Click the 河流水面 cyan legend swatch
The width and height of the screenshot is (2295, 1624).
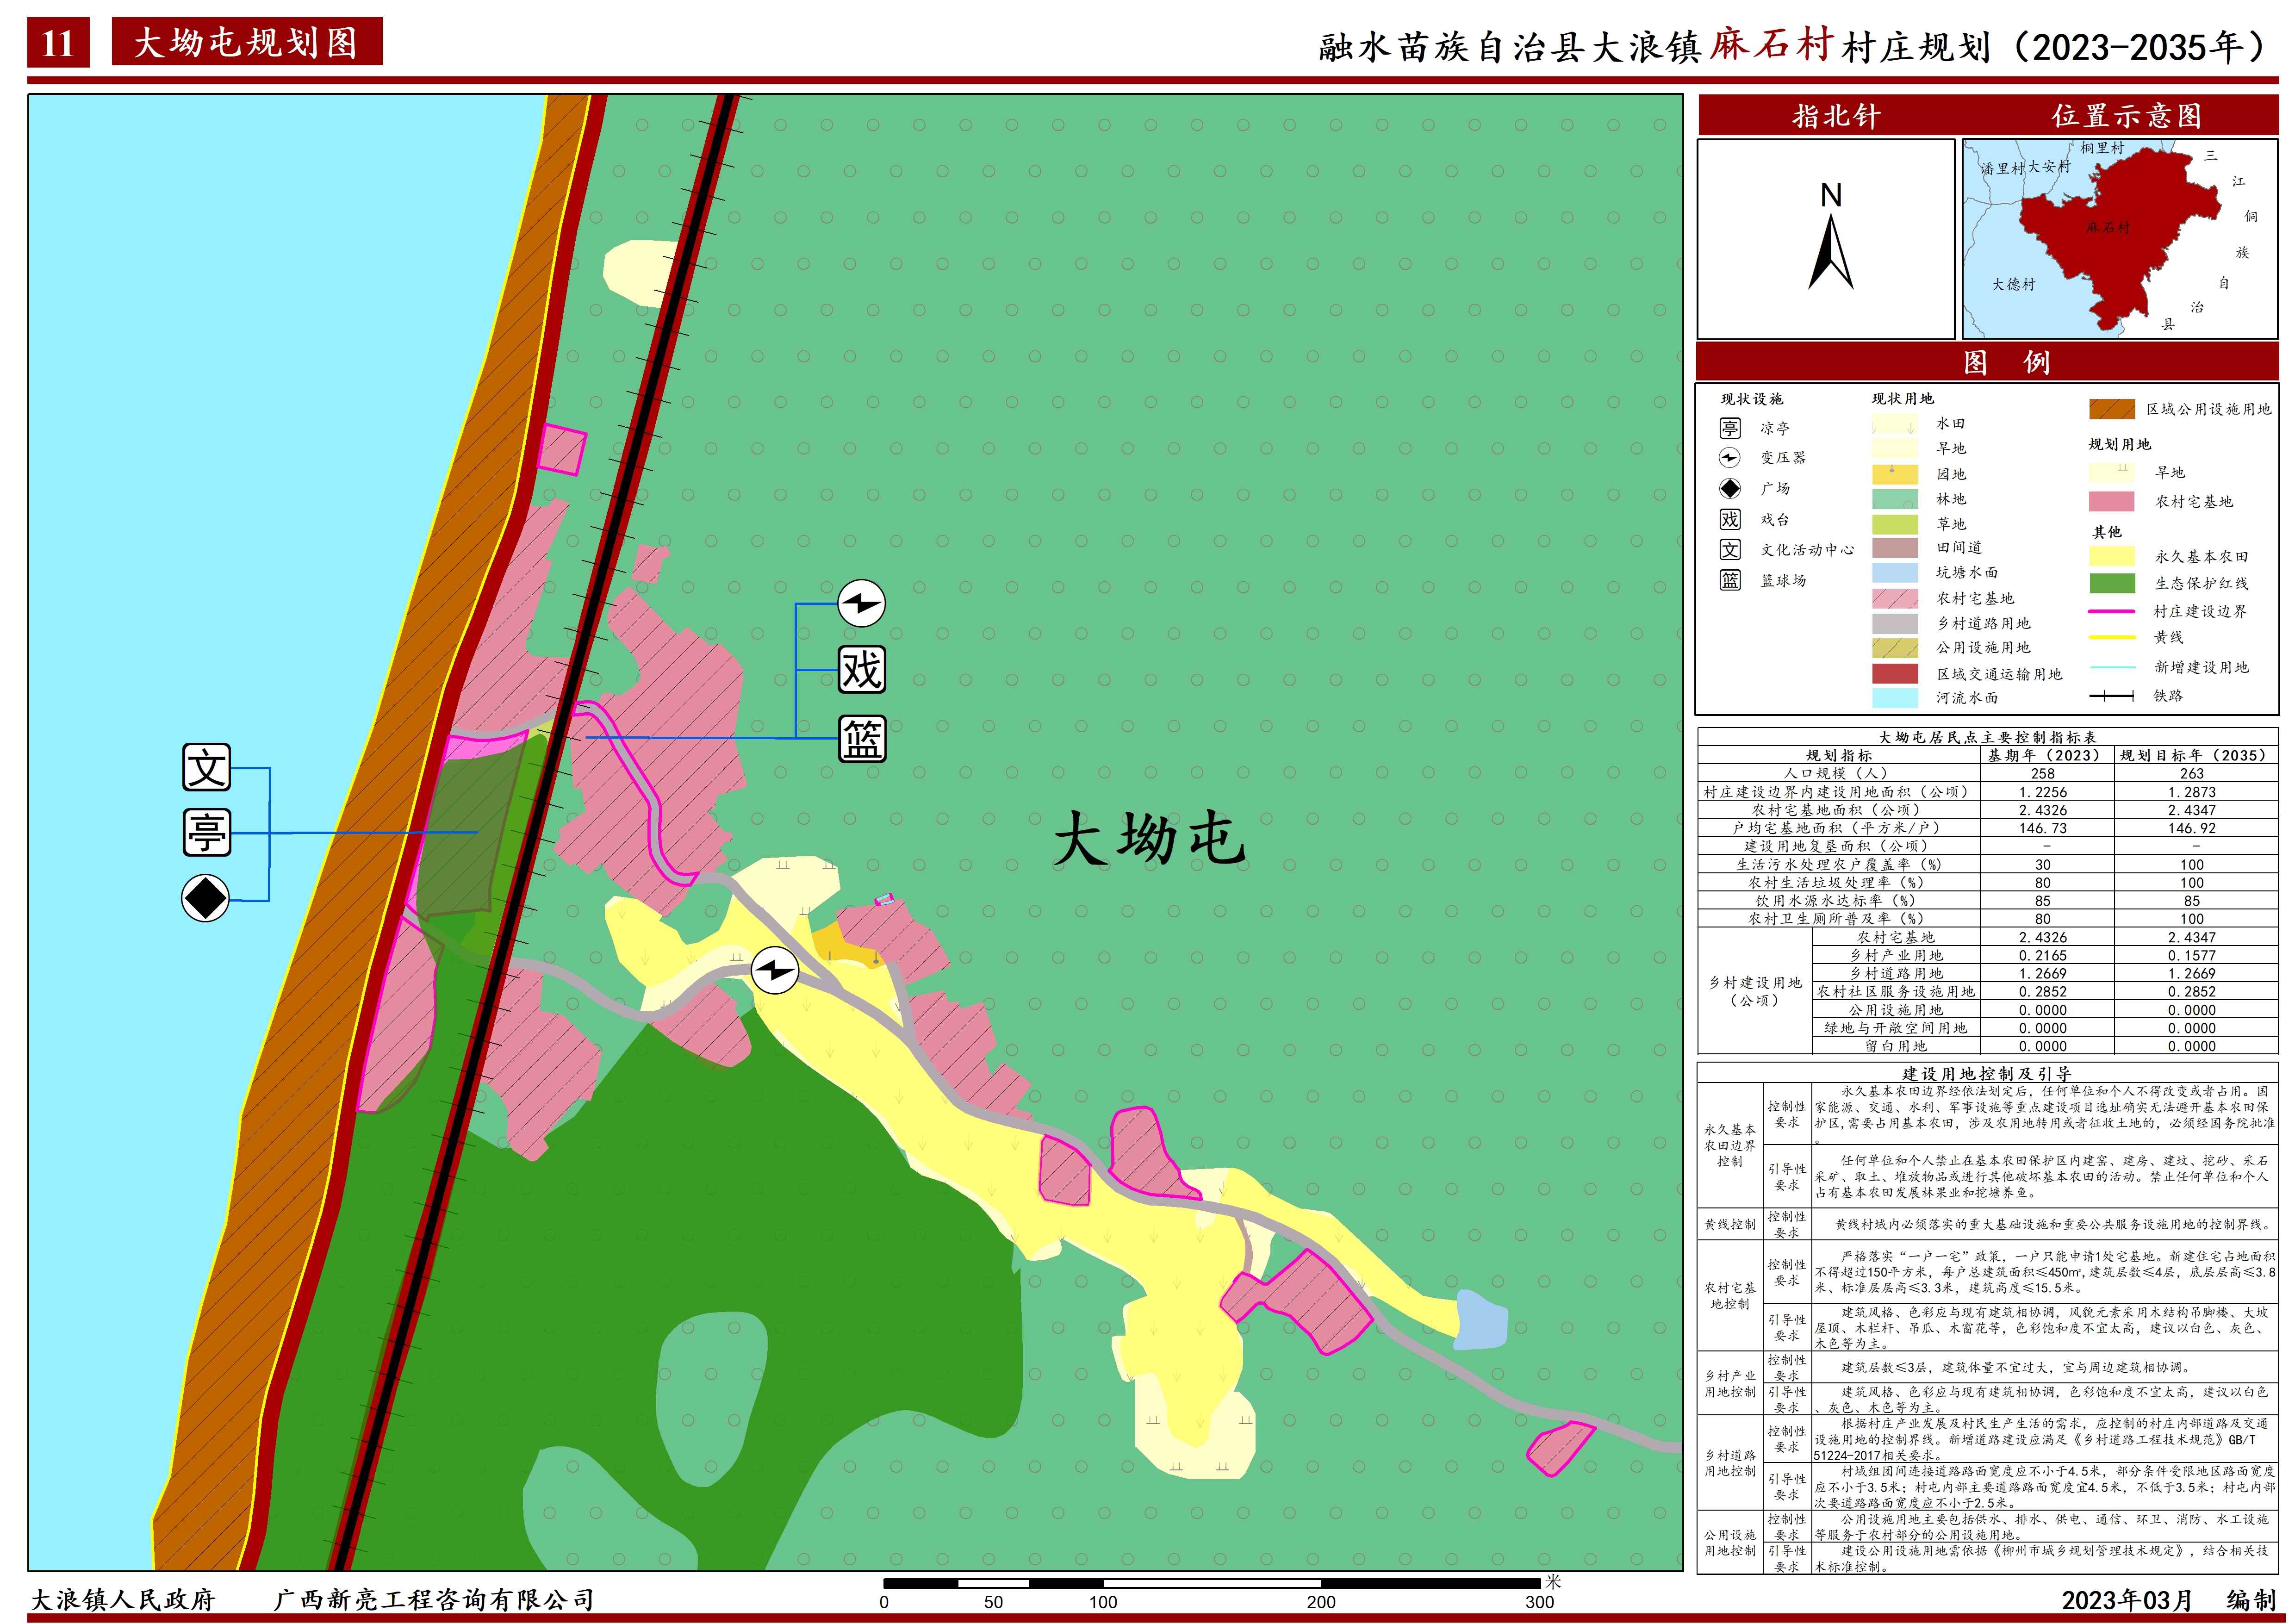pos(1894,698)
